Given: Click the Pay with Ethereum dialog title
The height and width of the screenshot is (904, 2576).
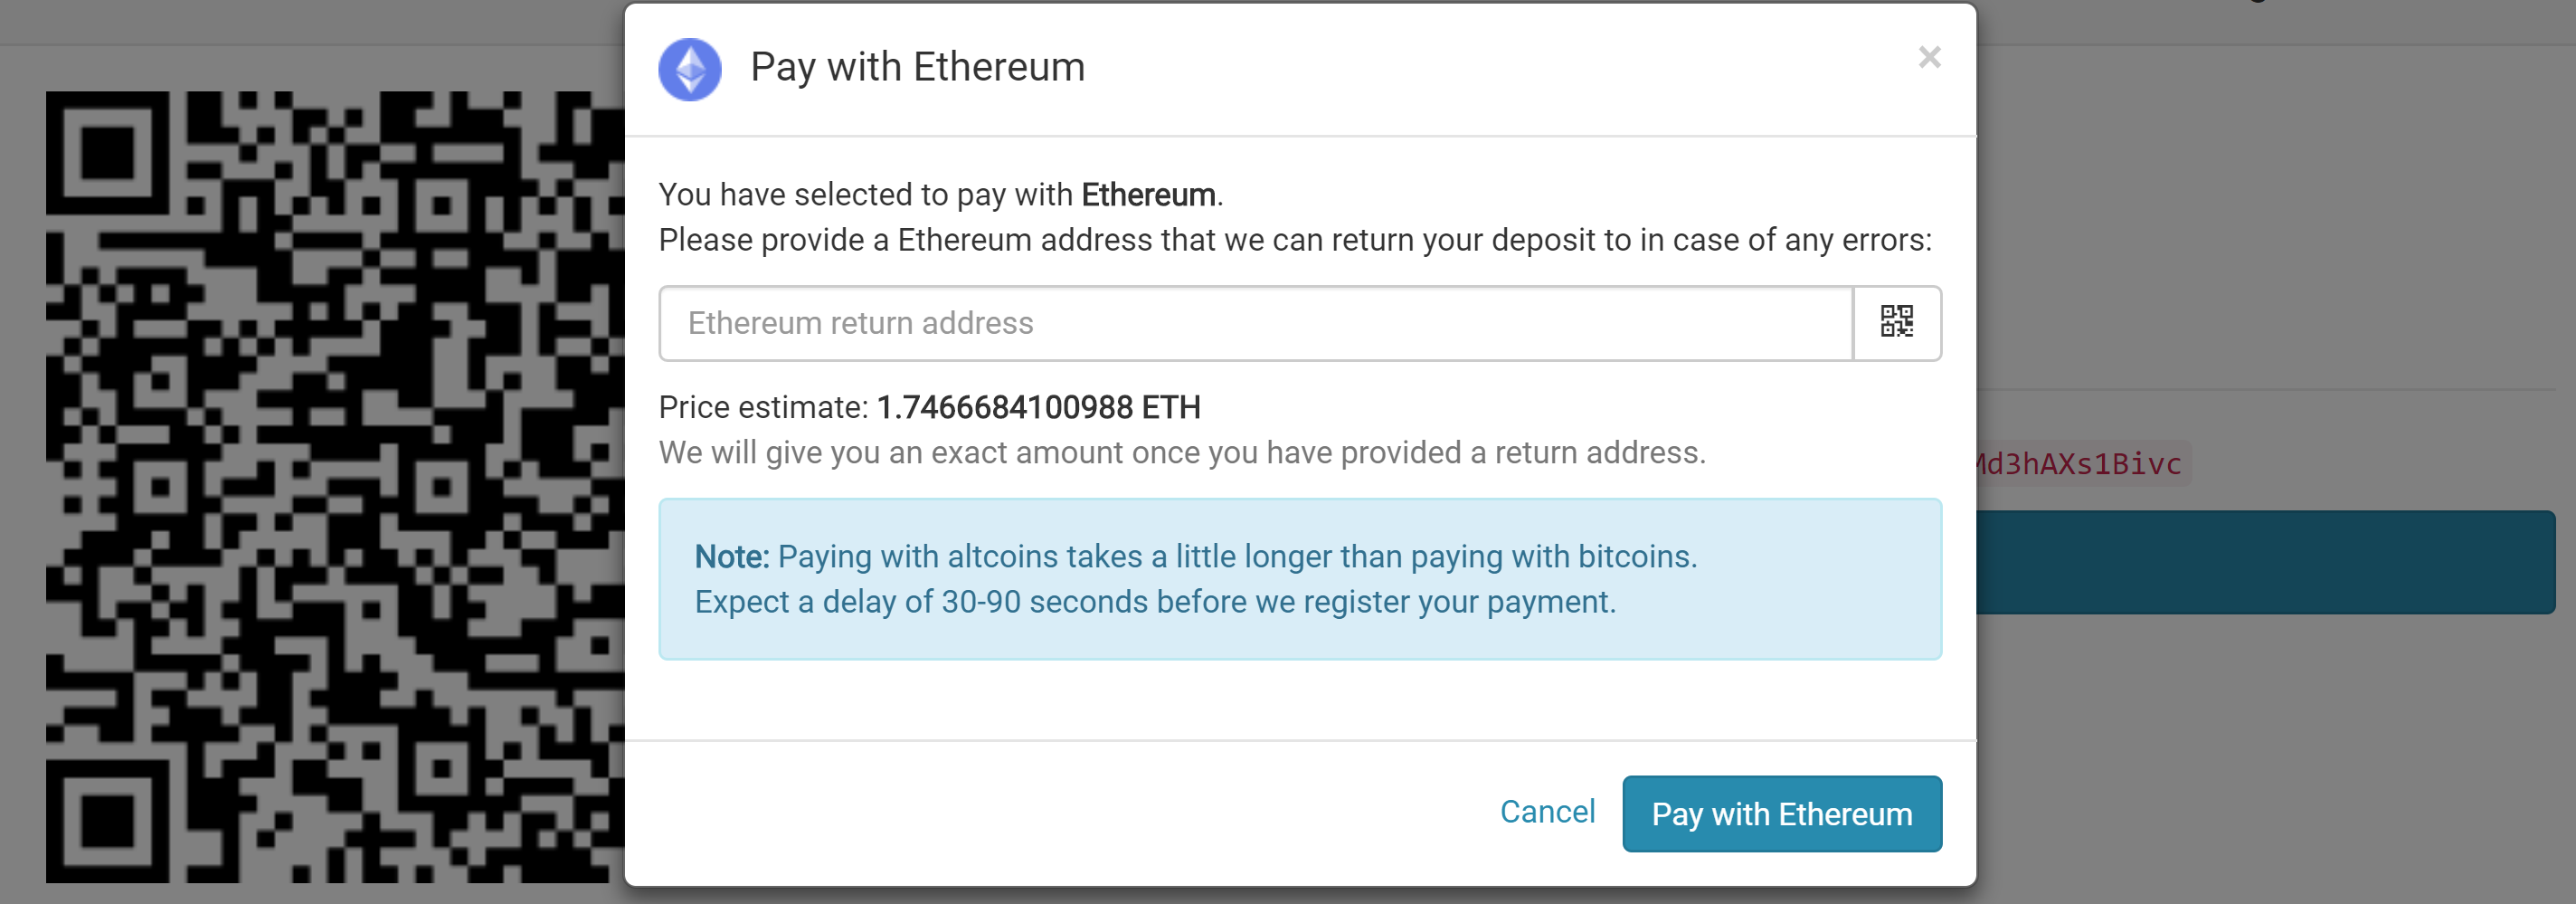Looking at the screenshot, I should [917, 67].
